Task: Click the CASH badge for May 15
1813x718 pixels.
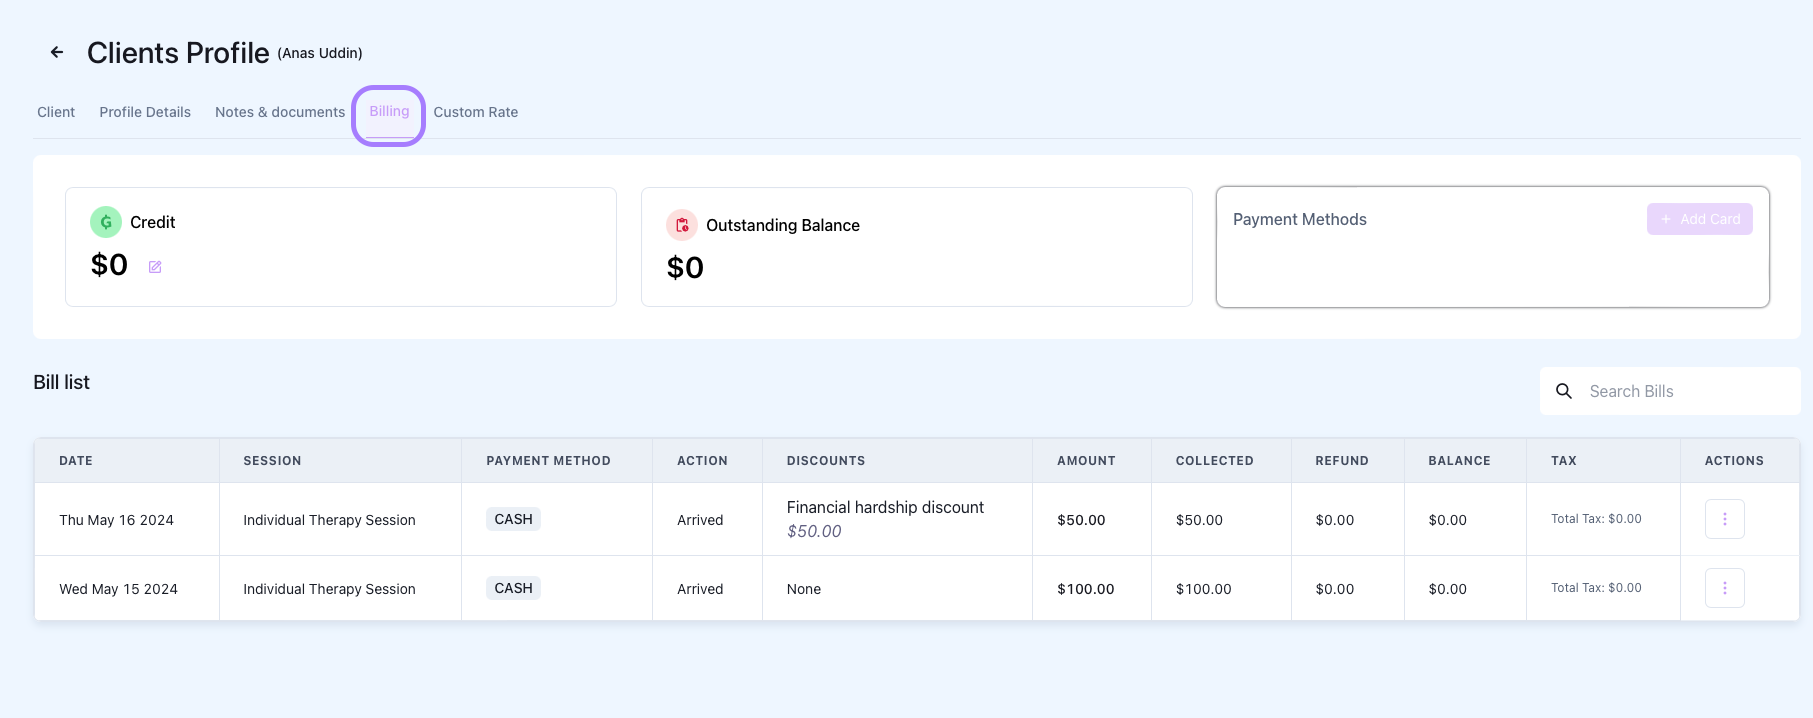Action: coord(513,588)
